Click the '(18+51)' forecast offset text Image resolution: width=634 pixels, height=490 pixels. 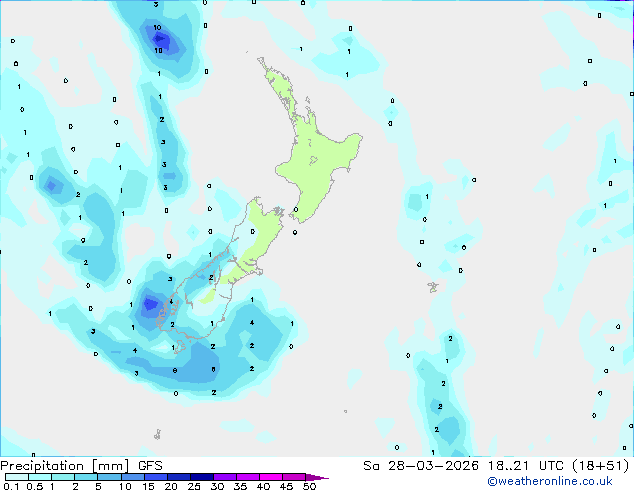(x=601, y=466)
